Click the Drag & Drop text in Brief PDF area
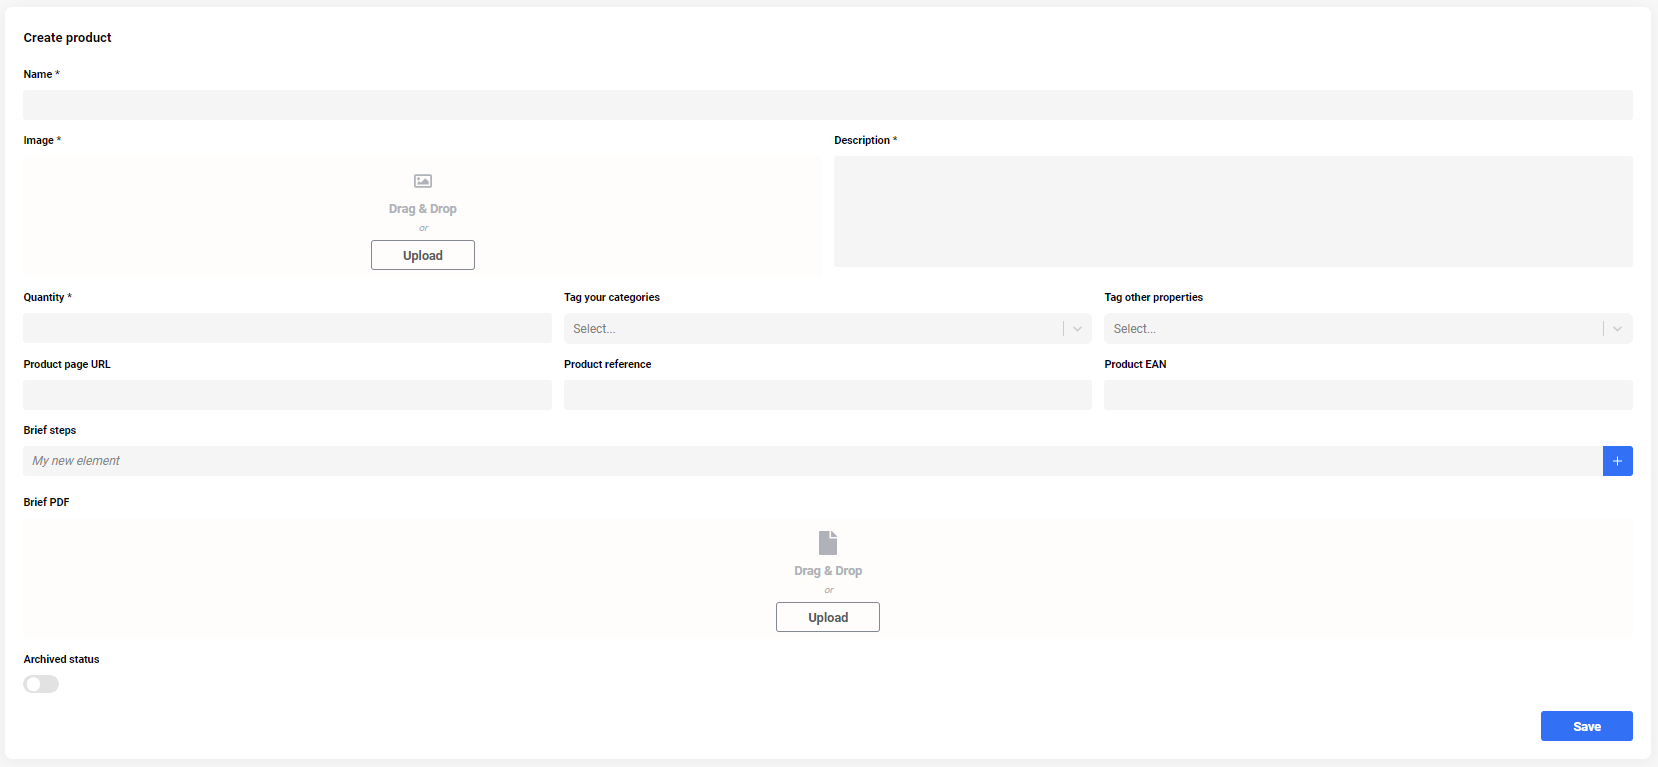The height and width of the screenshot is (767, 1658). coord(828,571)
